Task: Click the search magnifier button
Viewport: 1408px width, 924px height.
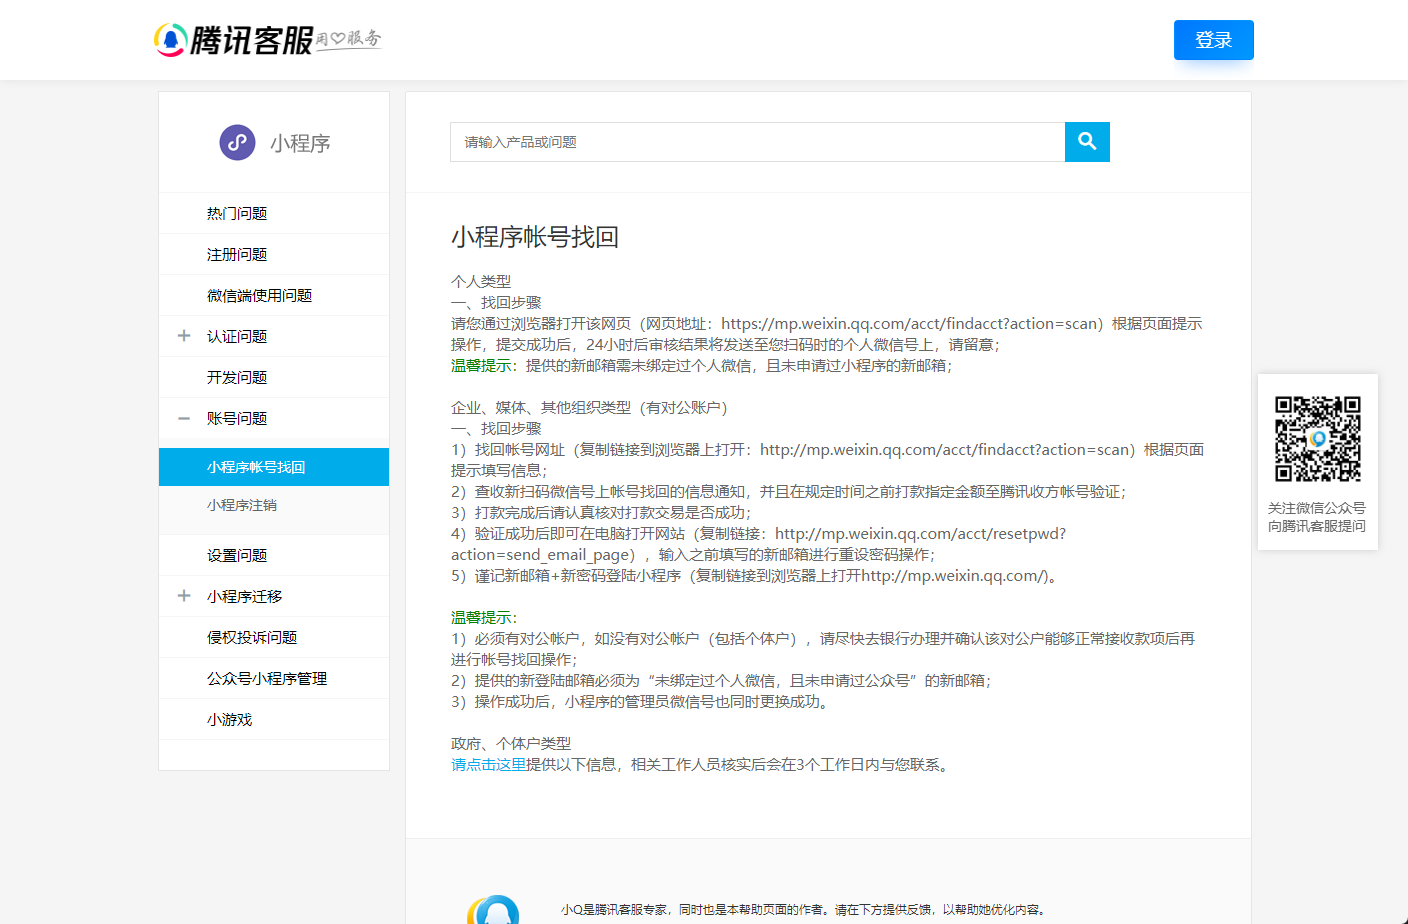Action: (1087, 142)
